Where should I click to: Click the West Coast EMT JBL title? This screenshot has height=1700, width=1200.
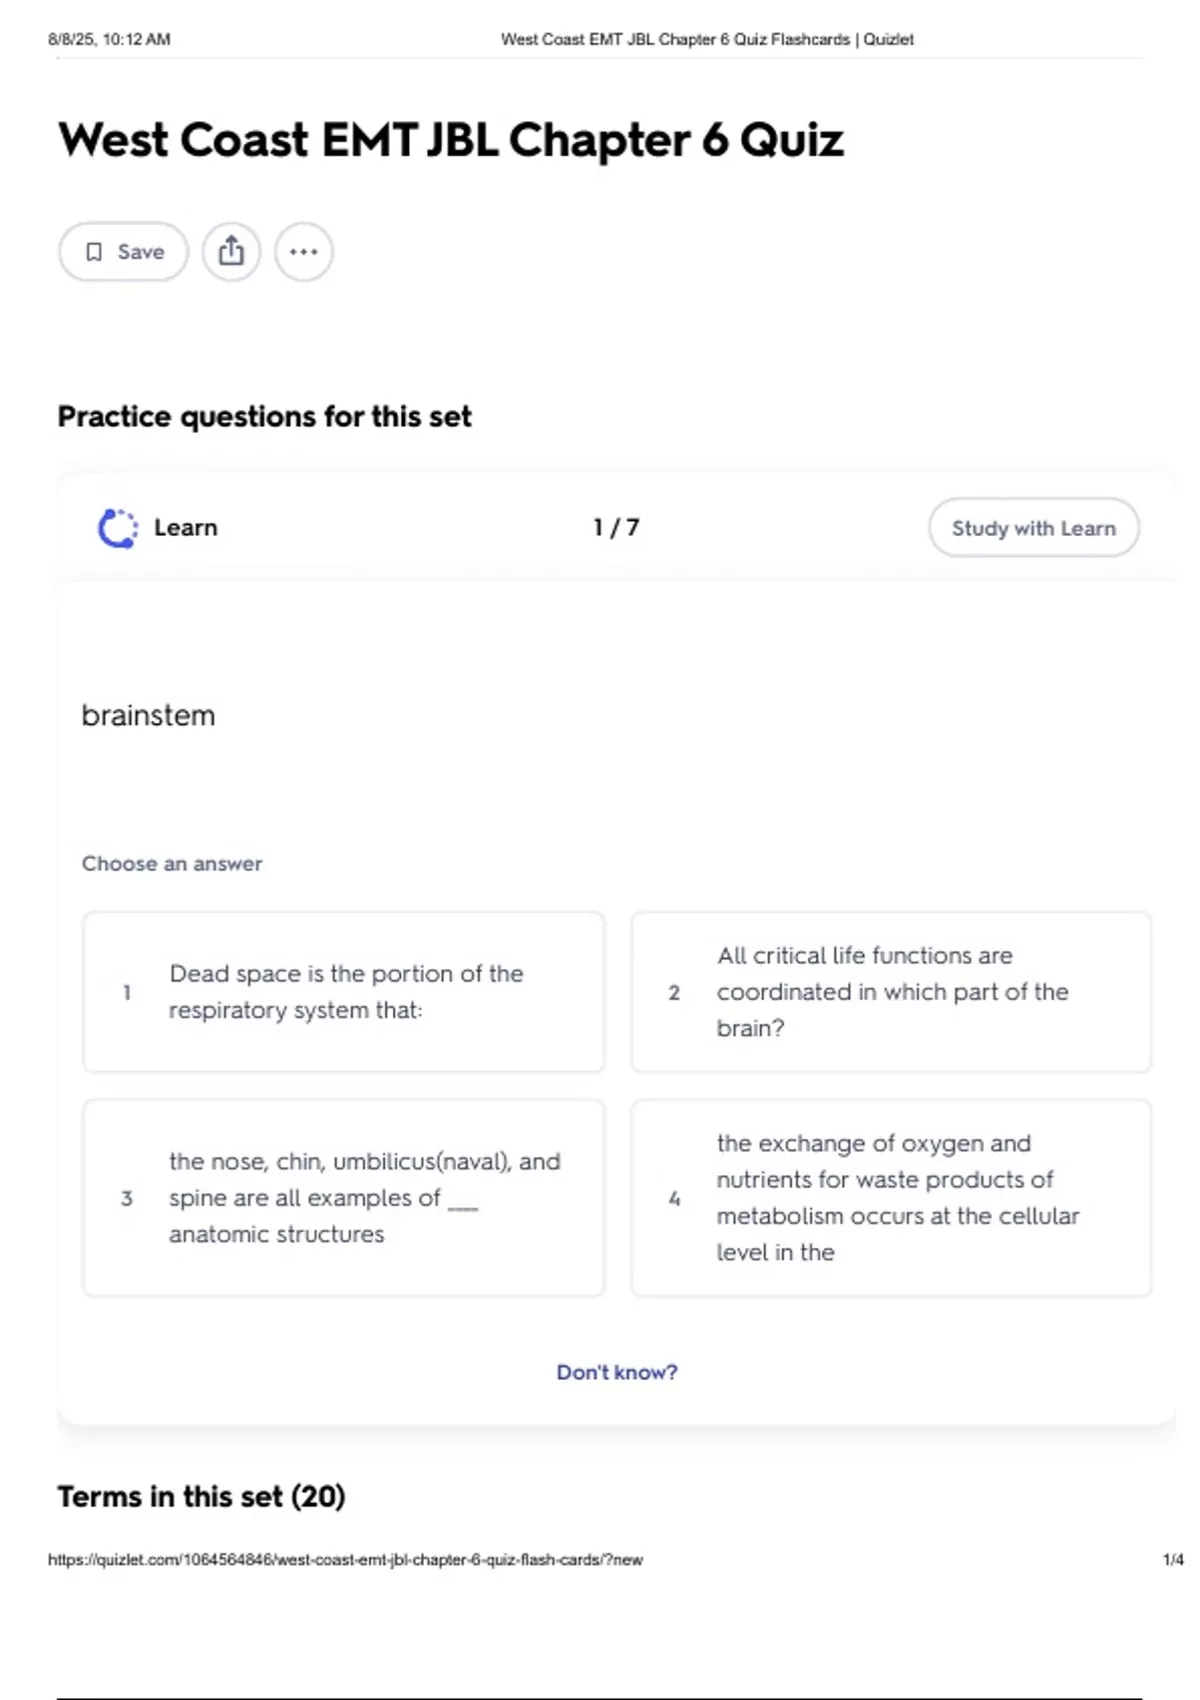pos(451,139)
